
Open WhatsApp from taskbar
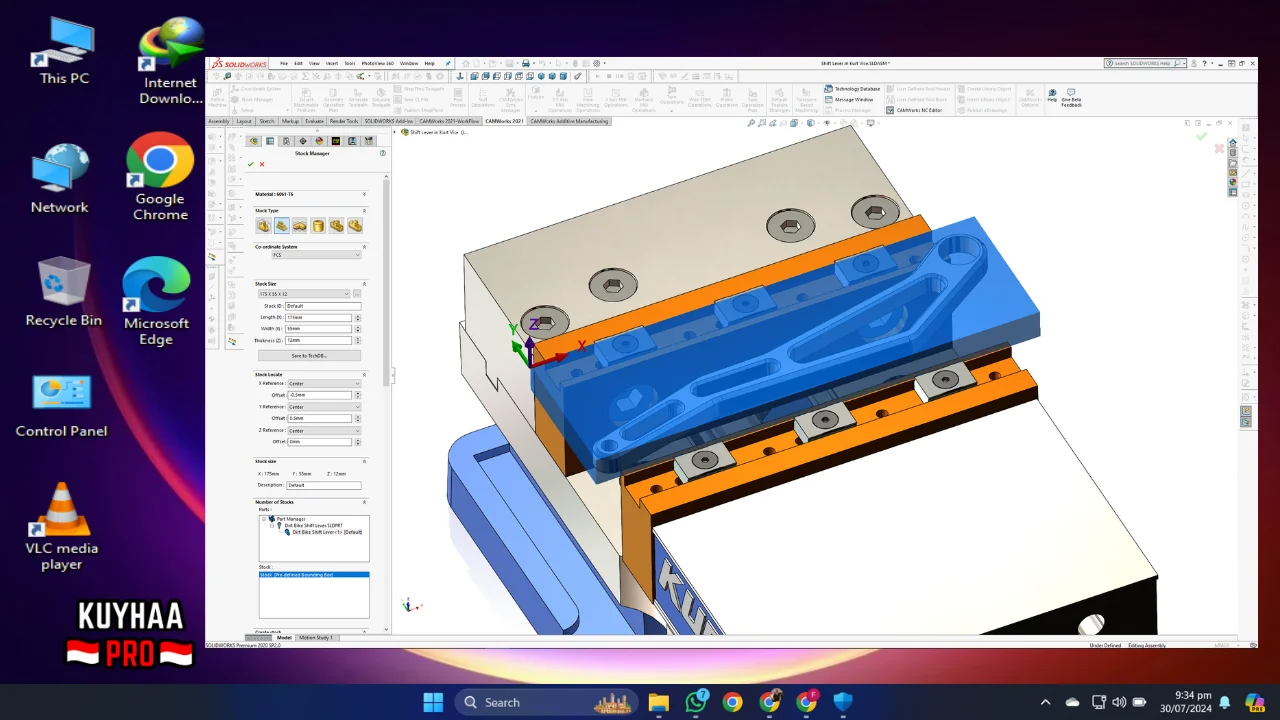(696, 702)
